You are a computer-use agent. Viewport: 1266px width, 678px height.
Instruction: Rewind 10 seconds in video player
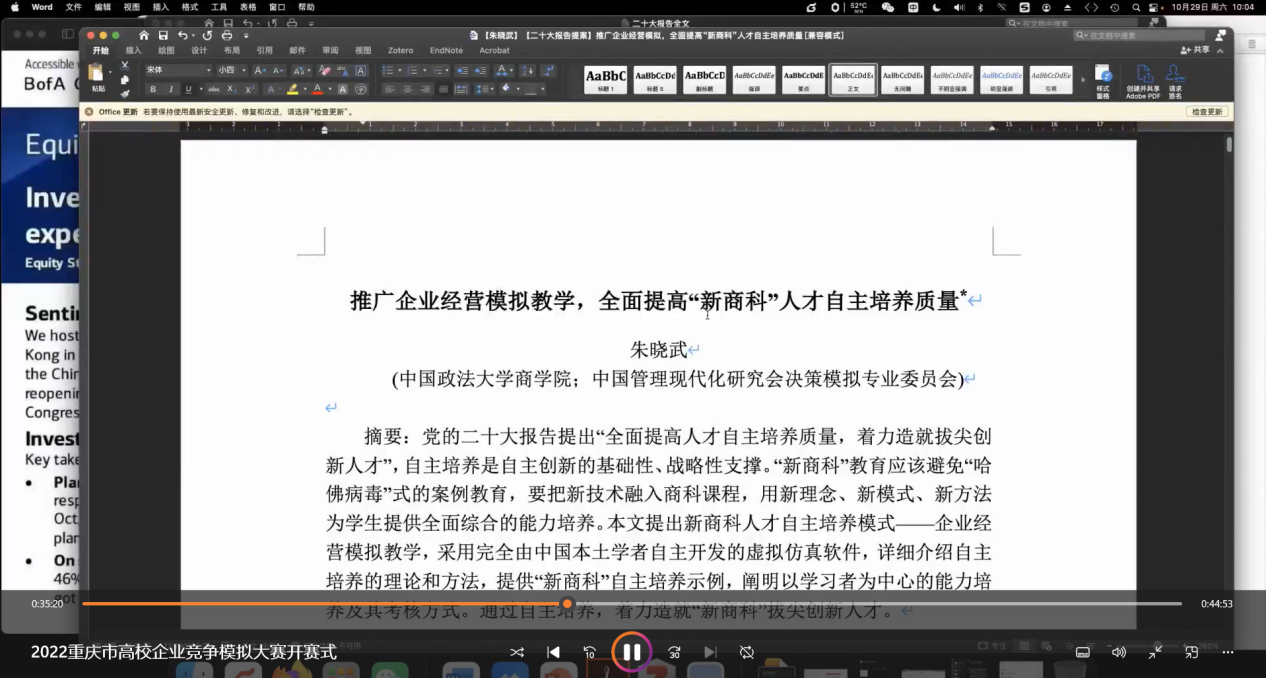[590, 652]
